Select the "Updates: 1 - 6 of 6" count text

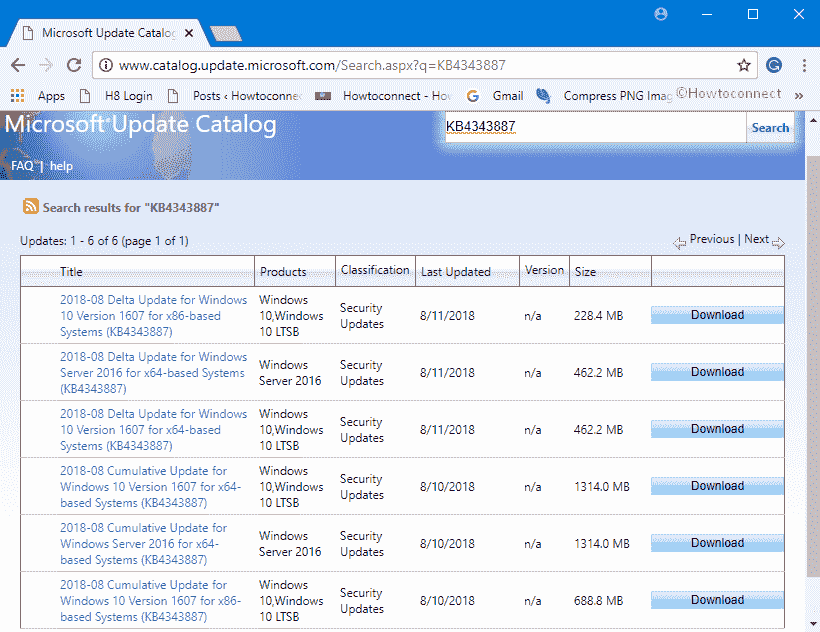pyautogui.click(x=104, y=241)
